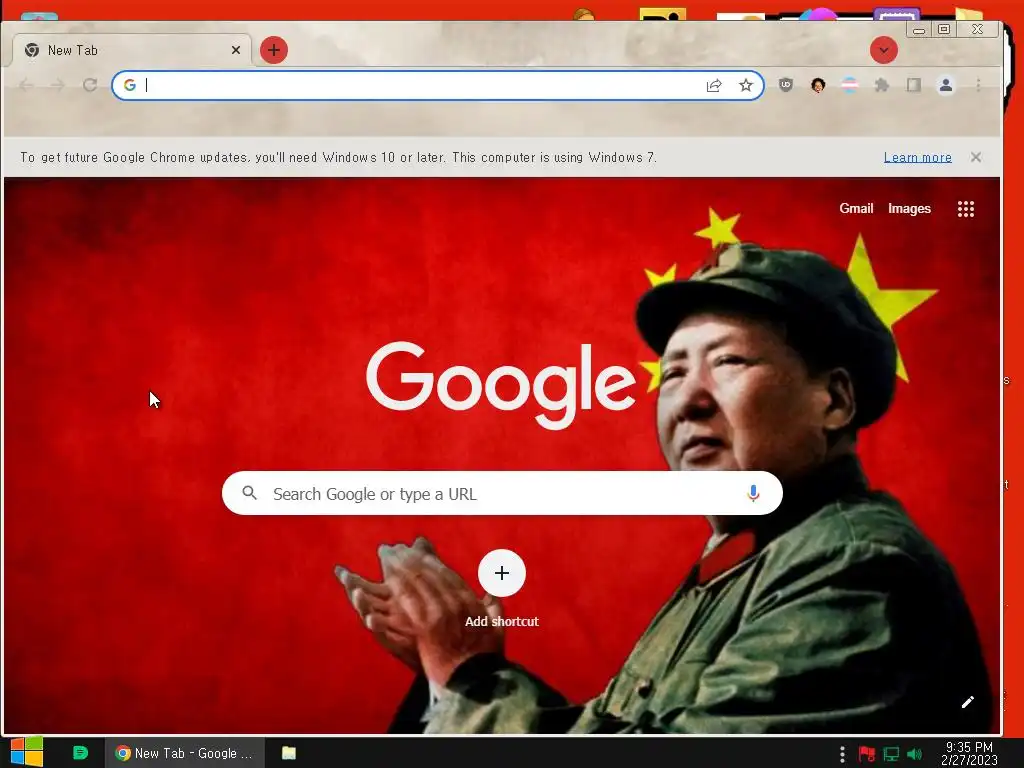Open Google Images link
Viewport: 1024px width, 768px height.
click(x=909, y=208)
